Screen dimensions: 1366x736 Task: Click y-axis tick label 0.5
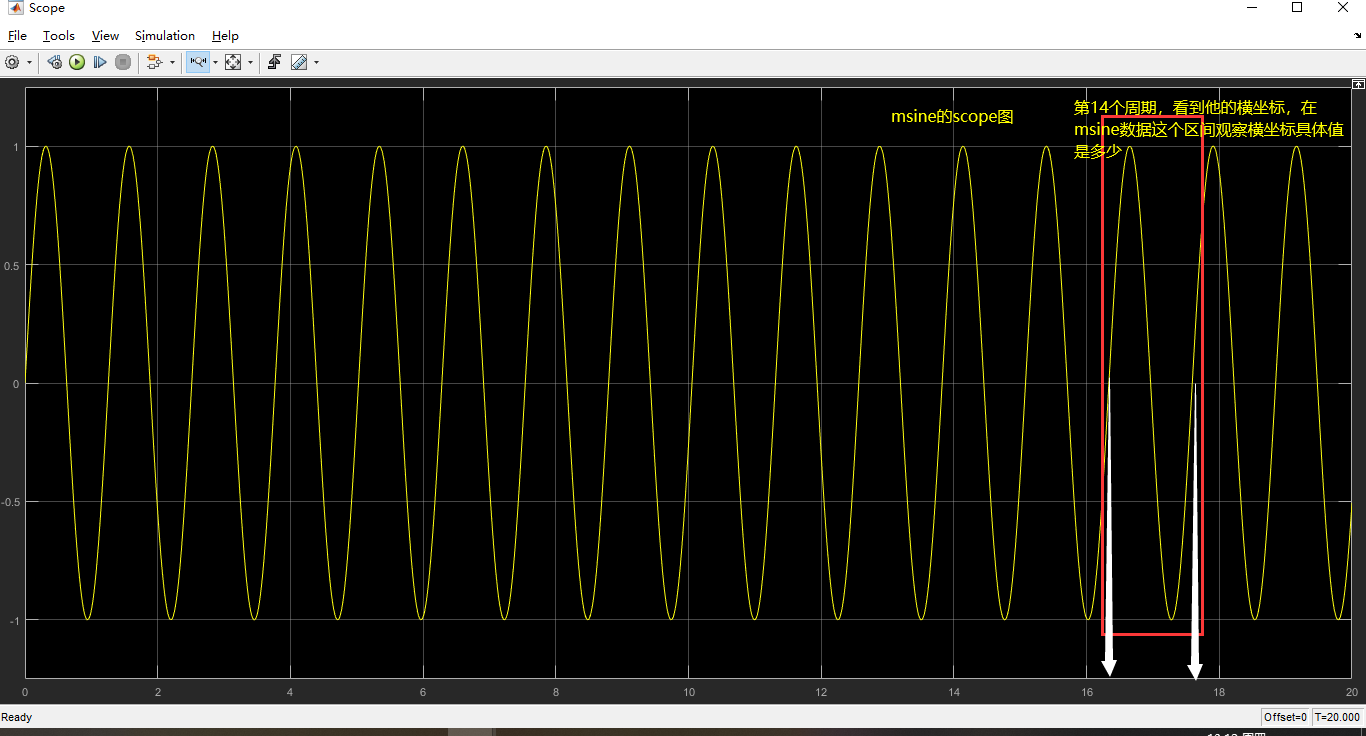point(11,265)
